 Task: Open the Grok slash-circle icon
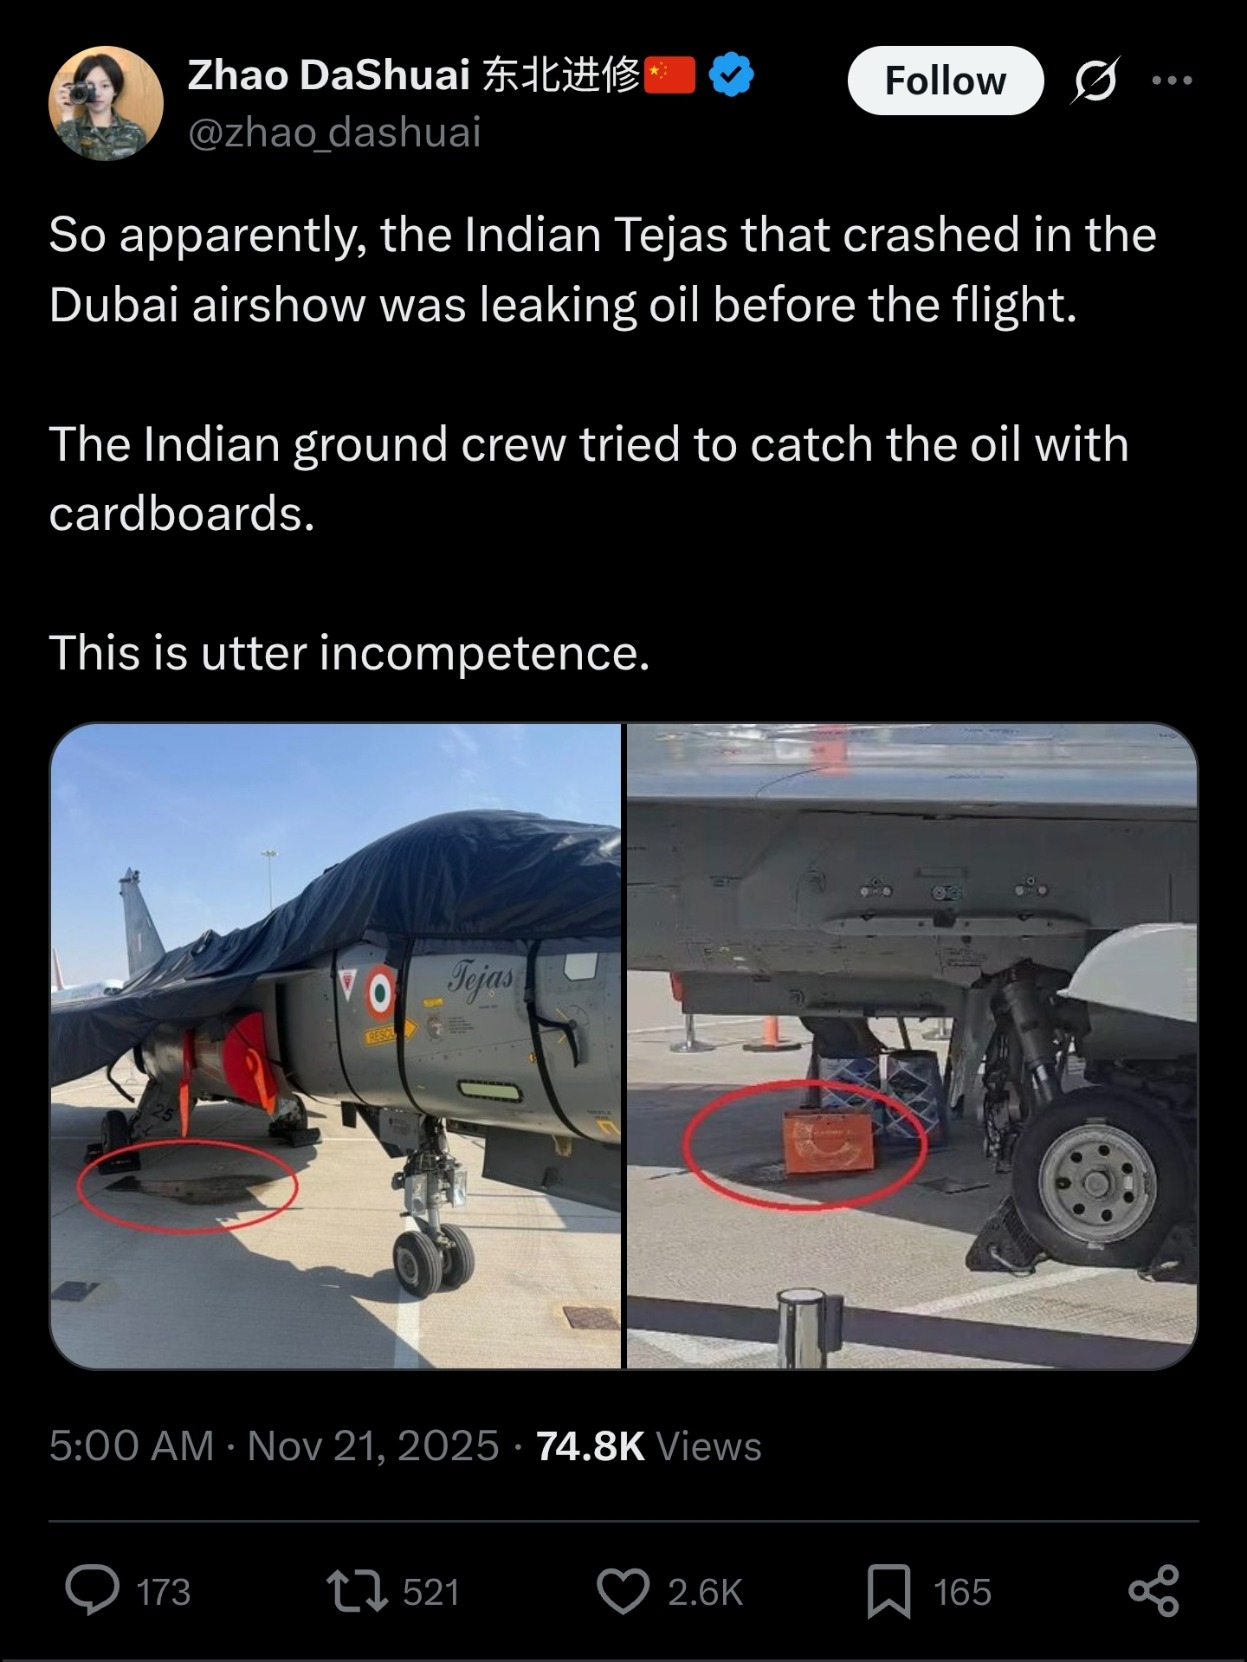(1094, 81)
